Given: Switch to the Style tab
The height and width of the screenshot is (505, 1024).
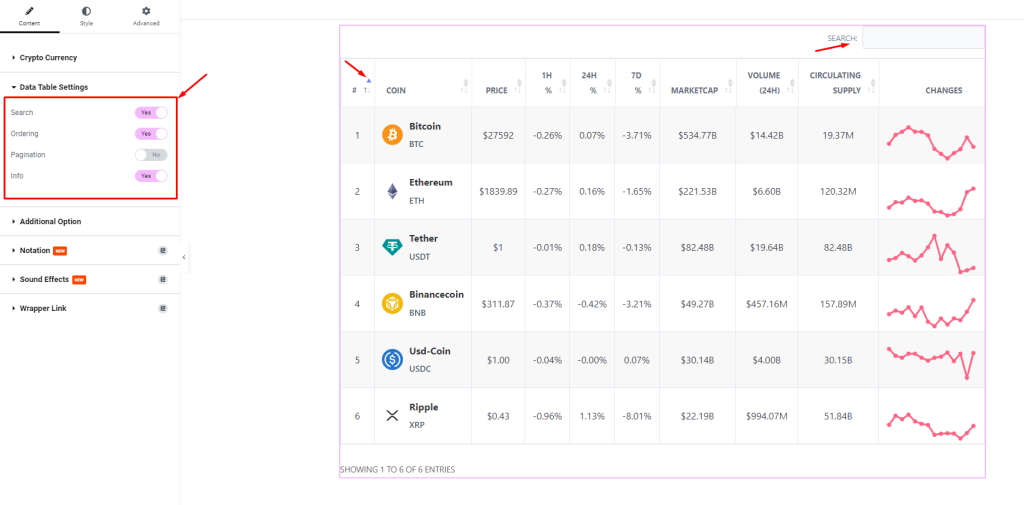Looking at the screenshot, I should [86, 16].
